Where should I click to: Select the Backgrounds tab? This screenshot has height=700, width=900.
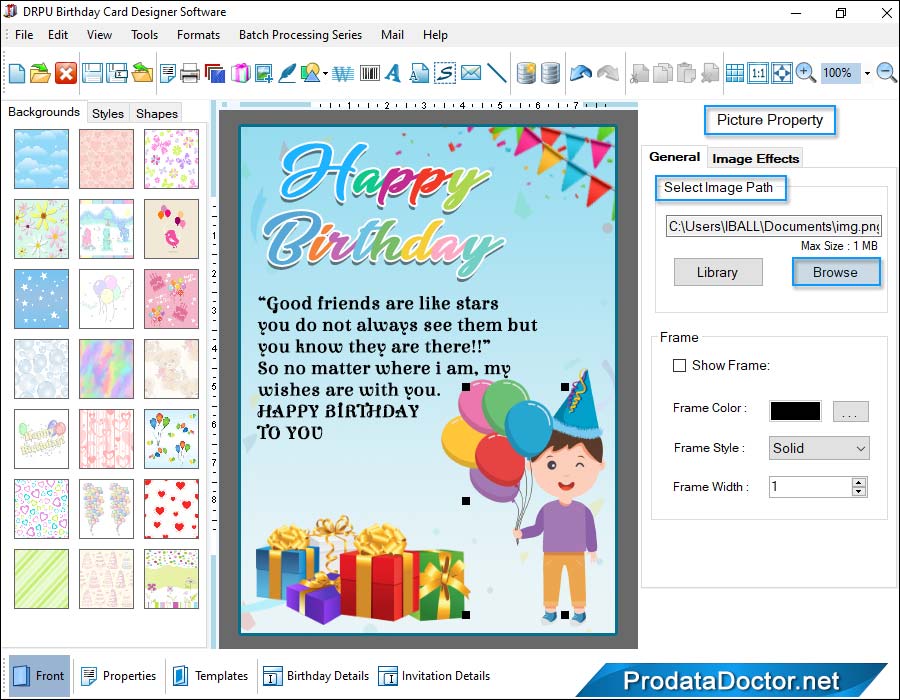coord(44,112)
